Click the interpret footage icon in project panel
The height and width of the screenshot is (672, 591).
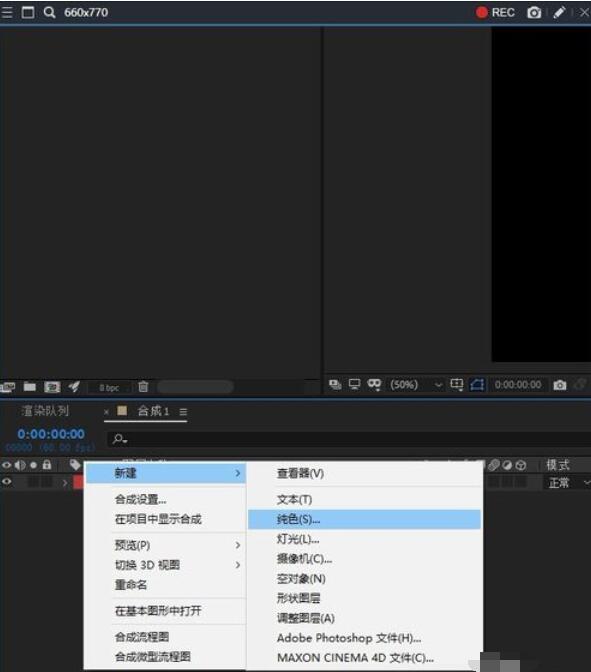point(7,387)
